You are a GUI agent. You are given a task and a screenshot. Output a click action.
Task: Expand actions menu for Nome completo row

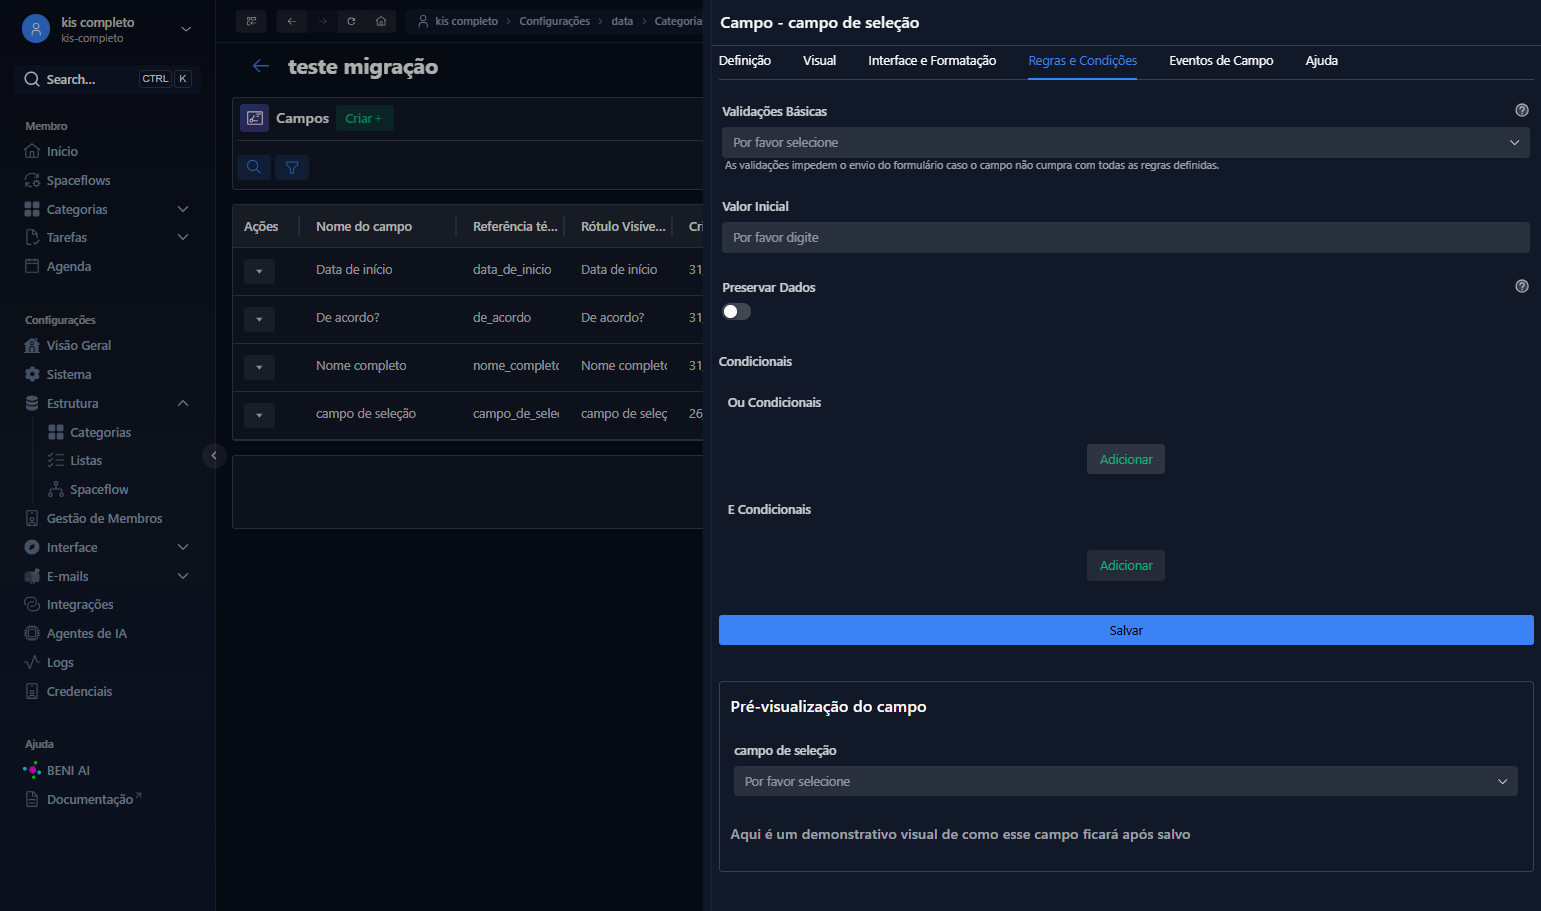[x=259, y=366]
